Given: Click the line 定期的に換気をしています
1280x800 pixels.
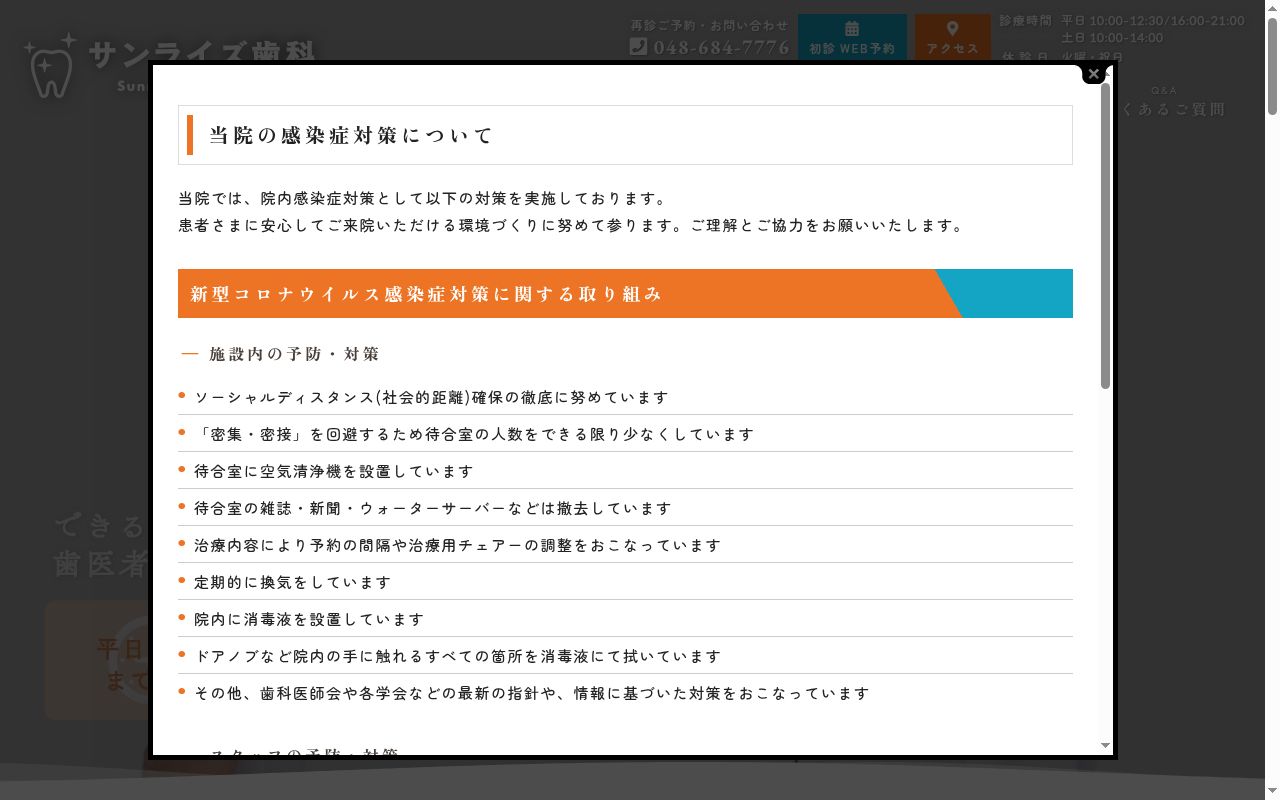Looking at the screenshot, I should 293,582.
